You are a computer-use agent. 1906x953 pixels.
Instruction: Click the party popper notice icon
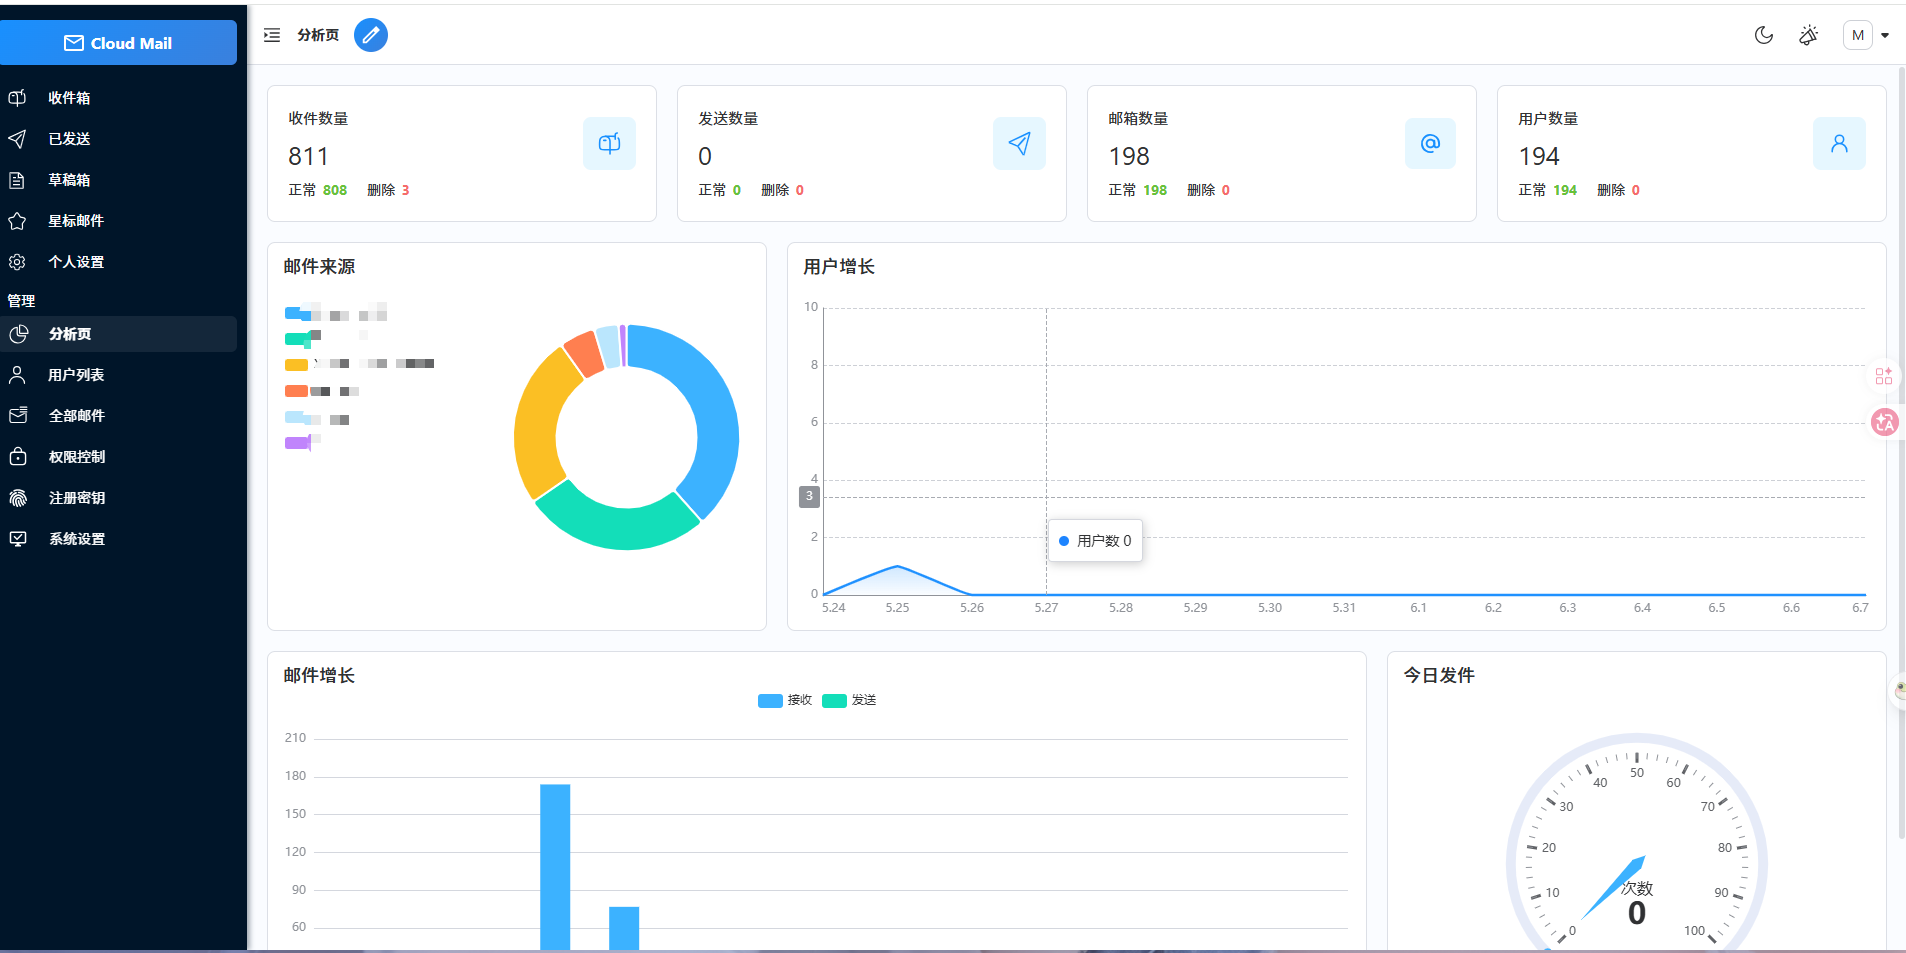(x=1809, y=35)
